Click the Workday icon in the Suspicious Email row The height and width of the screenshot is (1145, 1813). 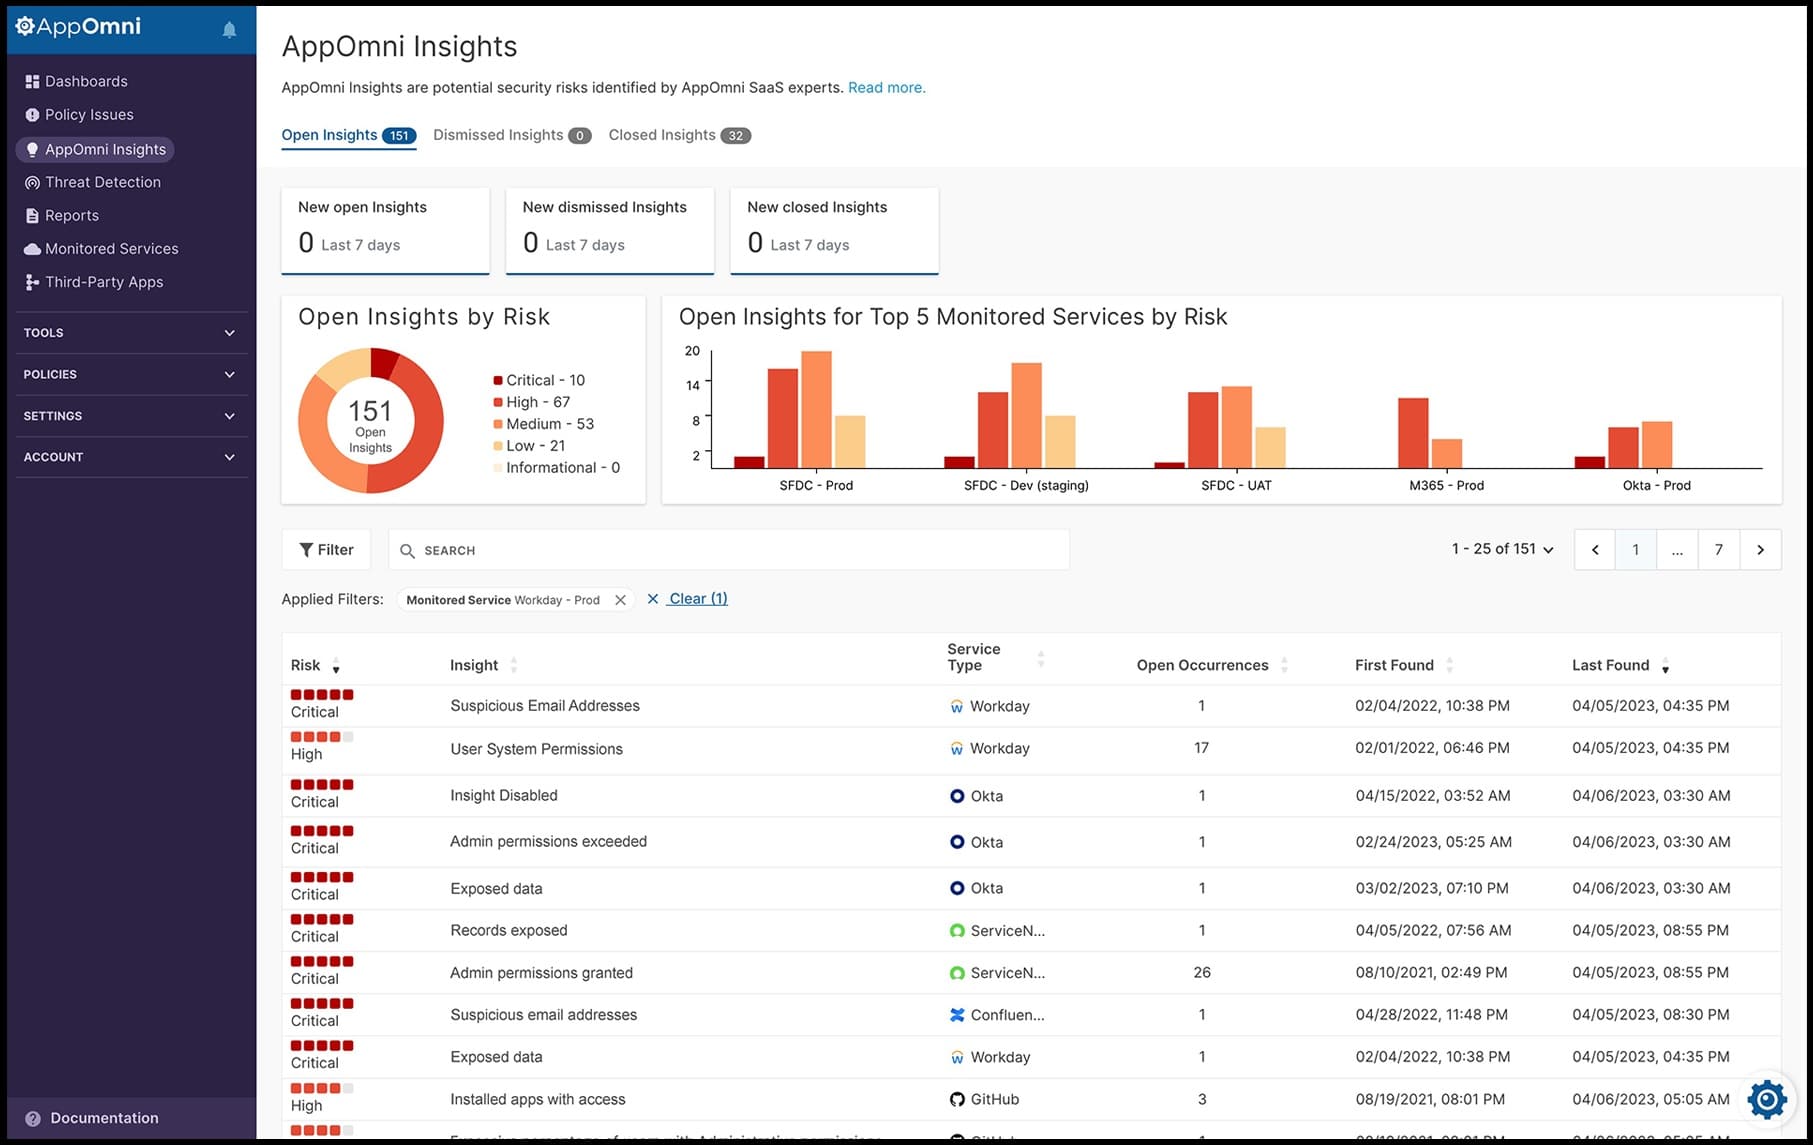tap(957, 706)
